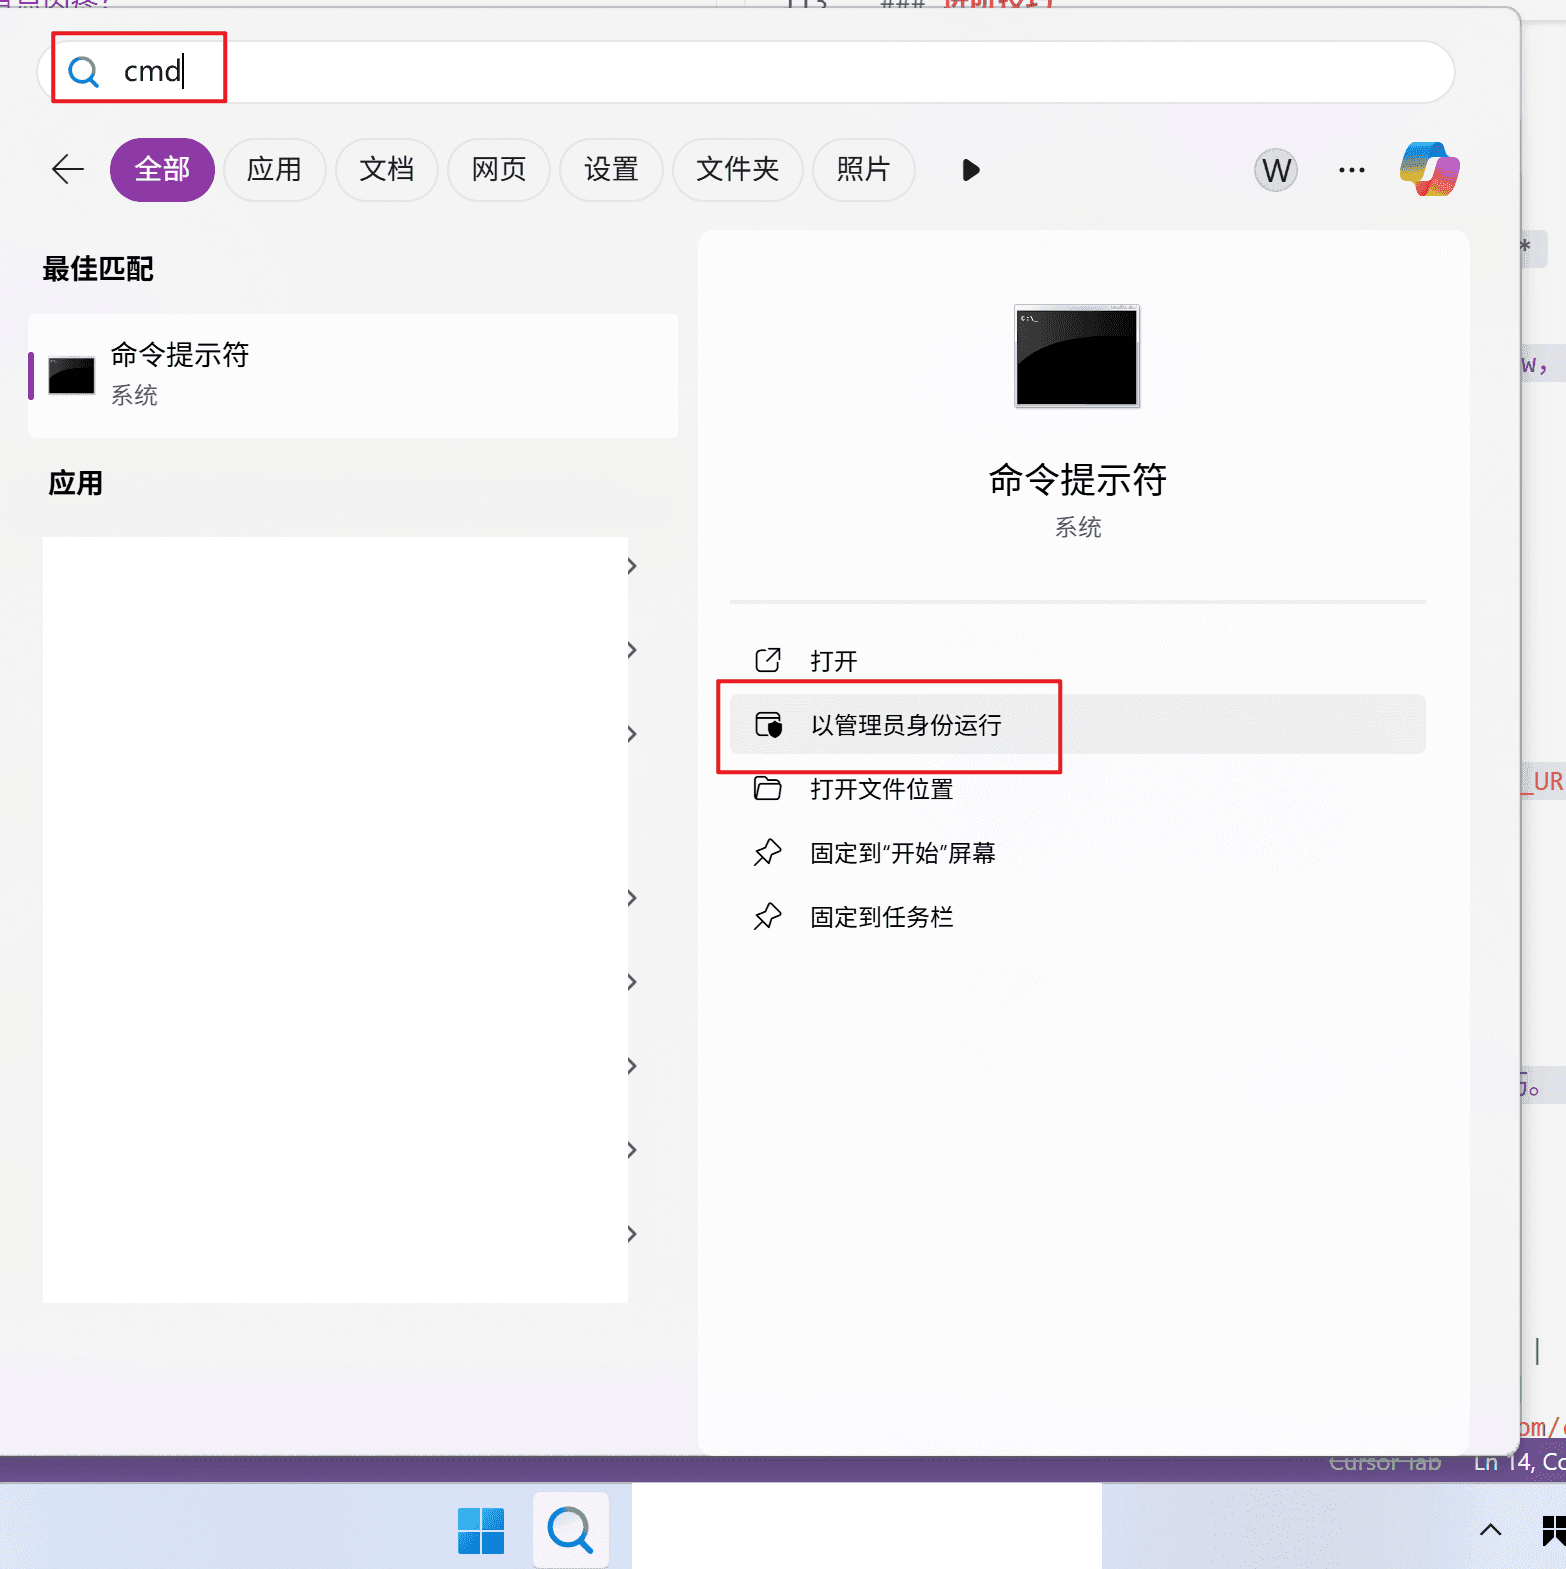Screen dimensions: 1566x1569
Task: Click the W user account avatar
Action: click(x=1275, y=171)
